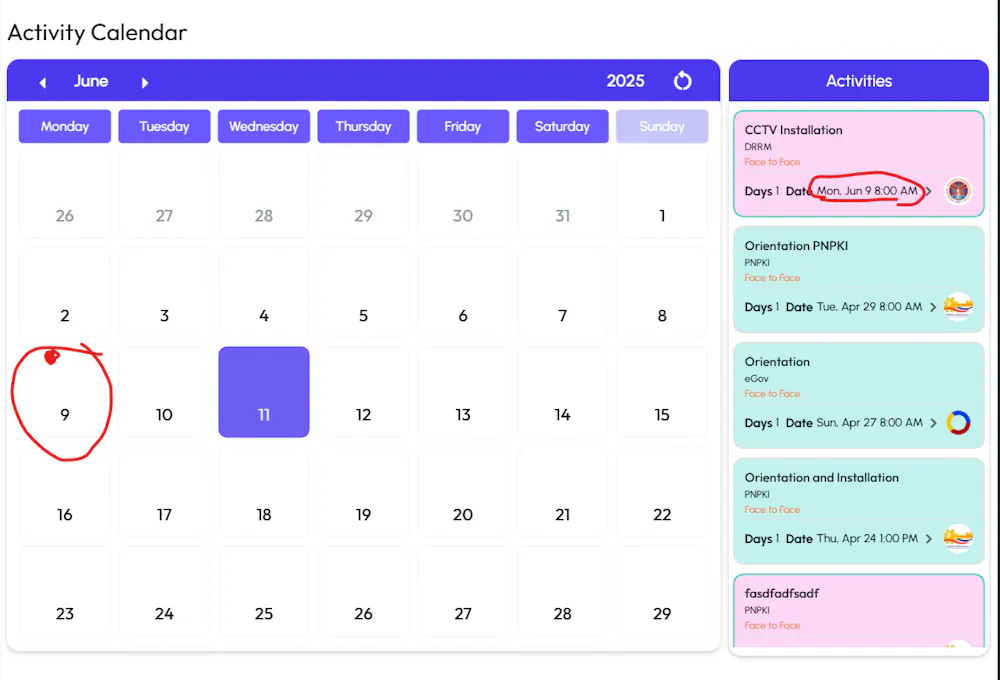The width and height of the screenshot is (1000, 680).
Task: Select June 19 date cell
Action: [x=363, y=491]
